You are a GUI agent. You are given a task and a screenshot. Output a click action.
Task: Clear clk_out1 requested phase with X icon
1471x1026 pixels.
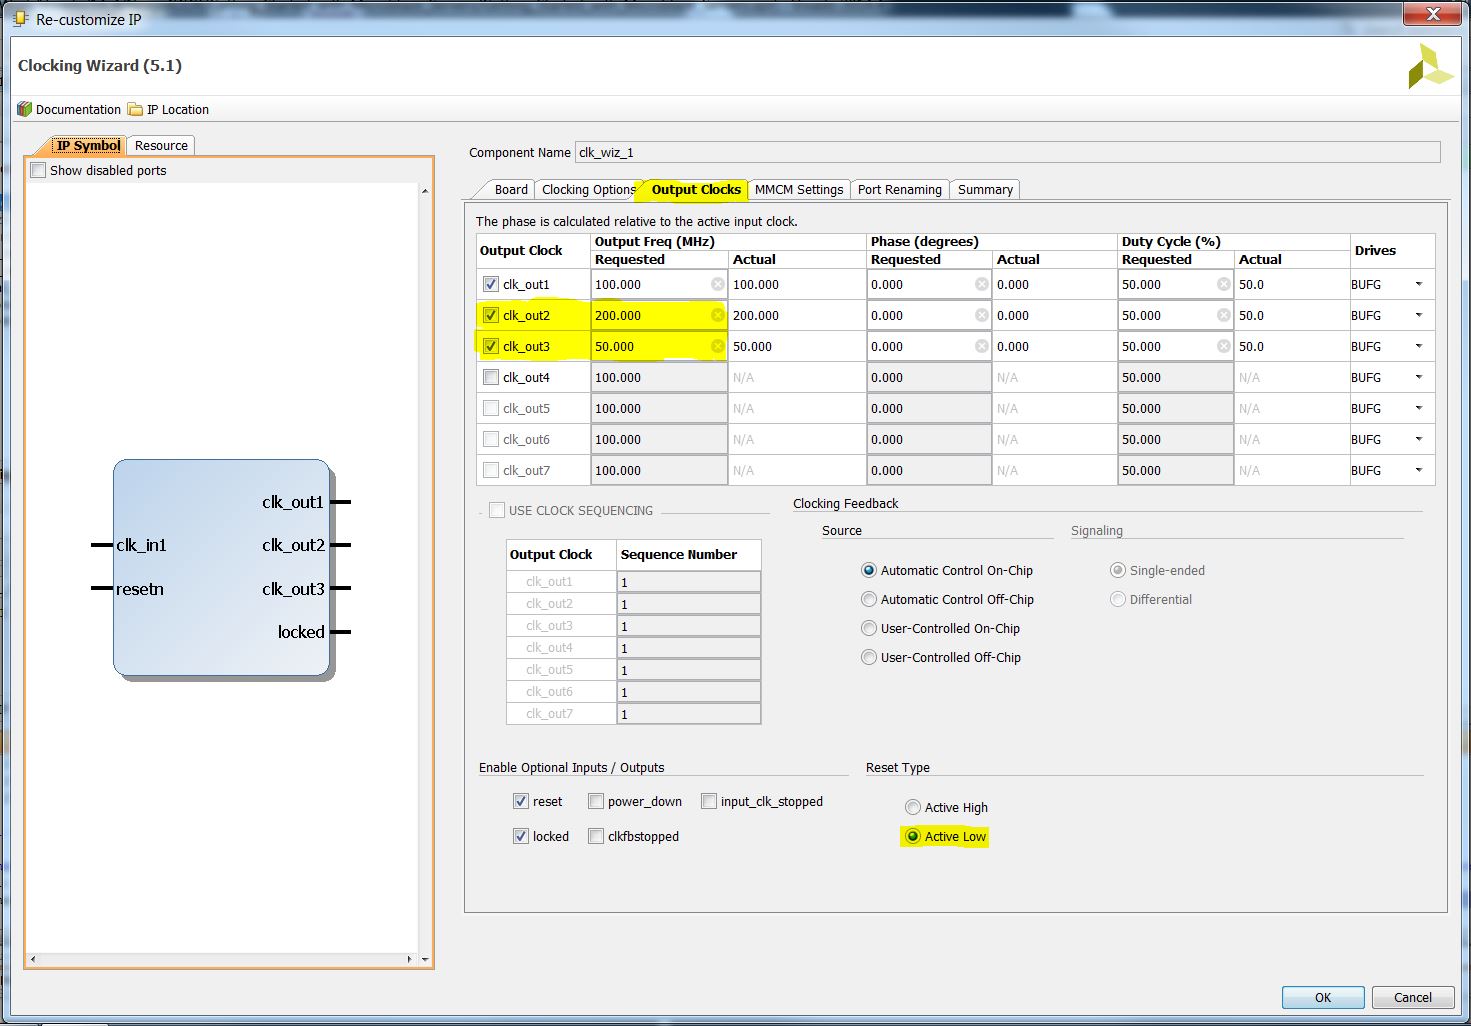[x=982, y=284]
